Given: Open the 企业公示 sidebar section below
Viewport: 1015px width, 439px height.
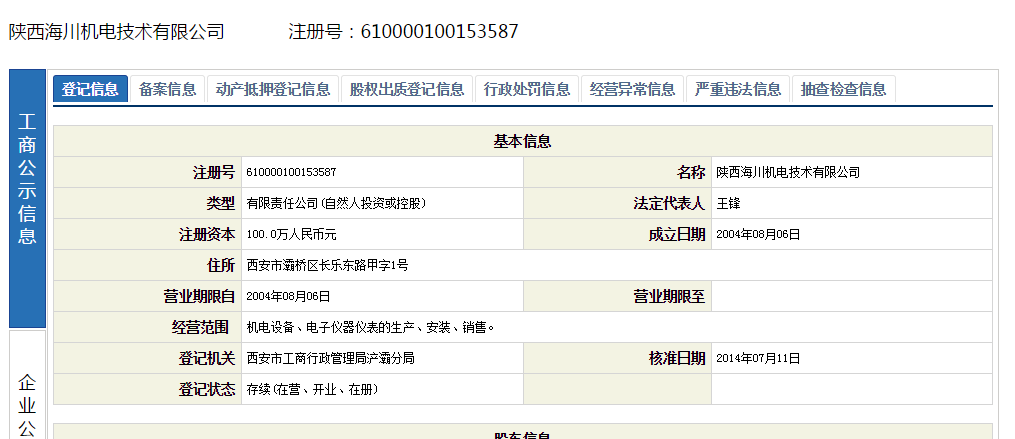Looking at the screenshot, I should 27,405.
